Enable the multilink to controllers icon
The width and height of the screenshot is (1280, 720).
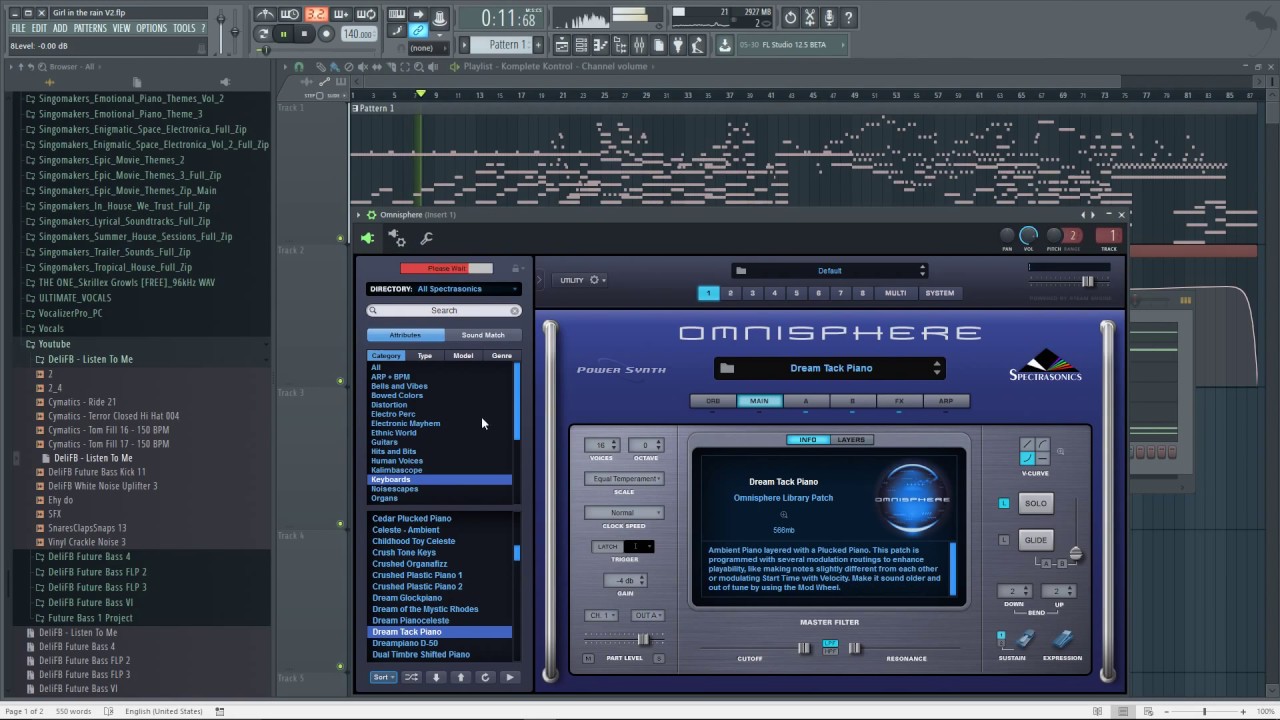[x=419, y=31]
